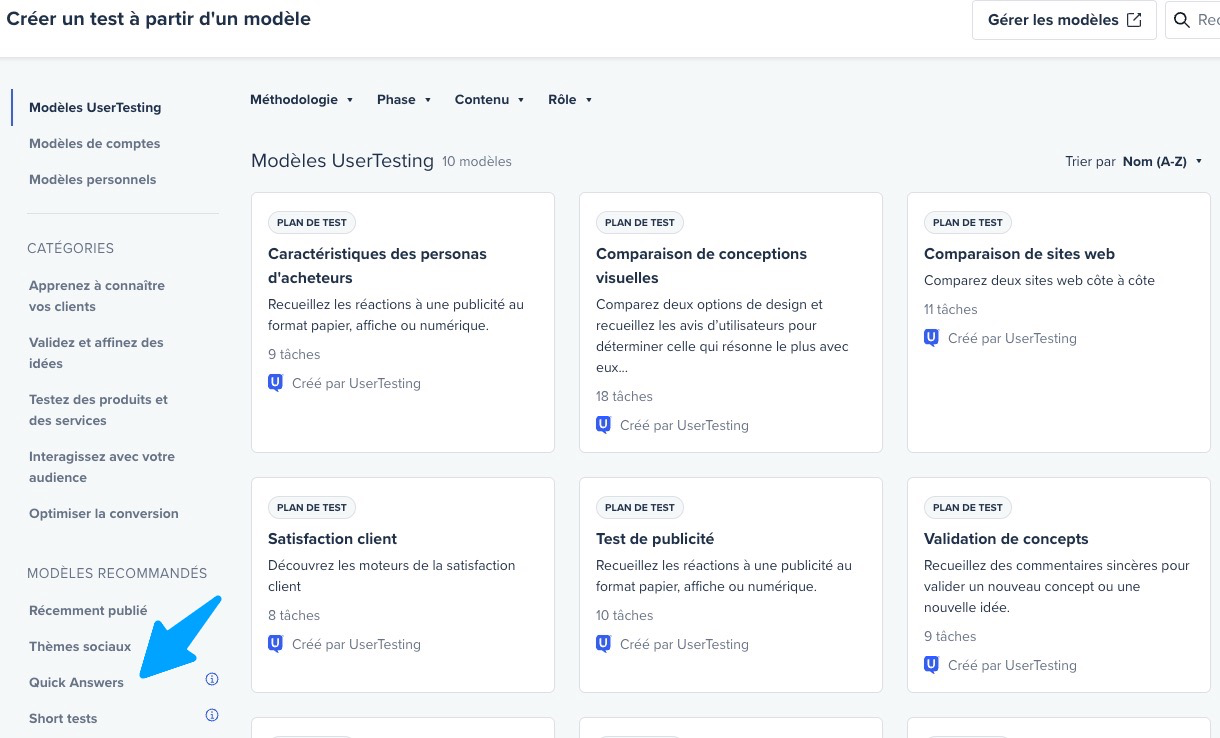Image resolution: width=1220 pixels, height=738 pixels.
Task: Click "Créer un test à partir d'un modèle" heading
Action: tap(159, 19)
